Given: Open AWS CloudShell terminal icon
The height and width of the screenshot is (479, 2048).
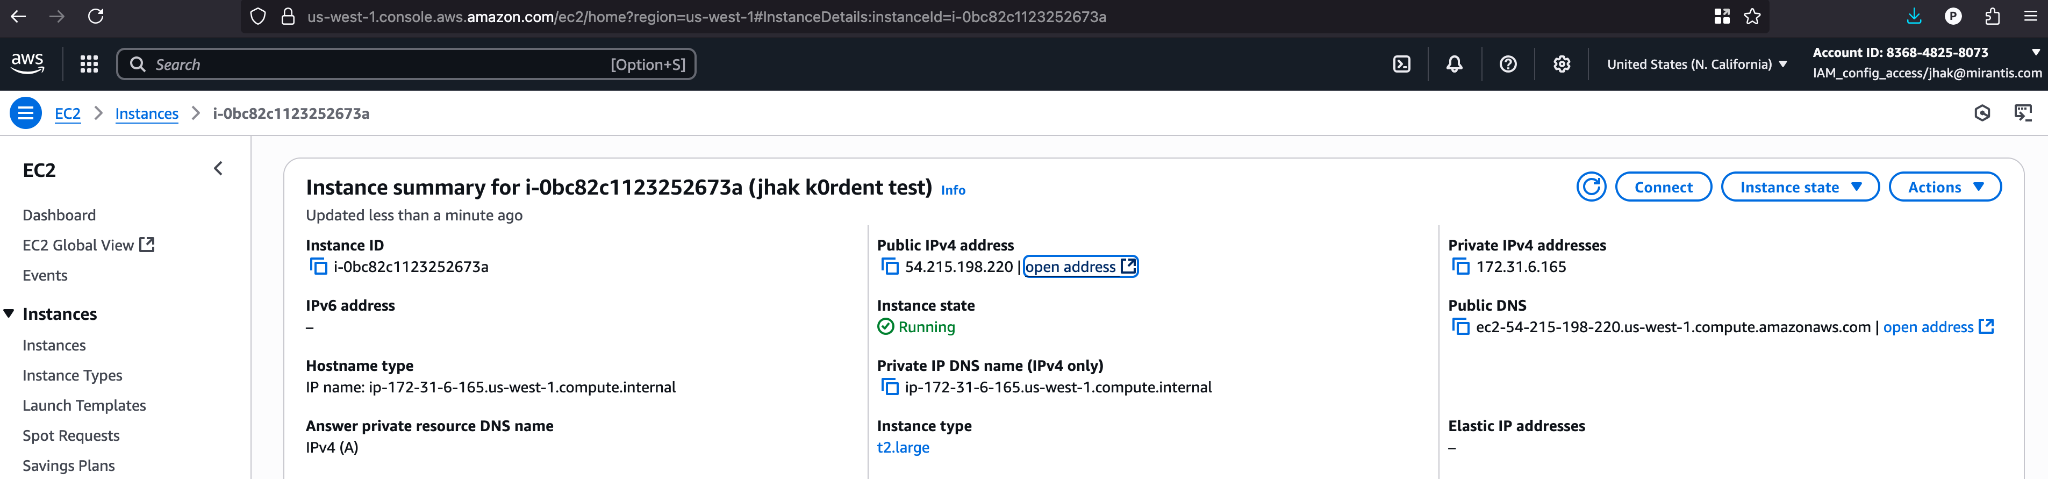Looking at the screenshot, I should click(x=1402, y=64).
